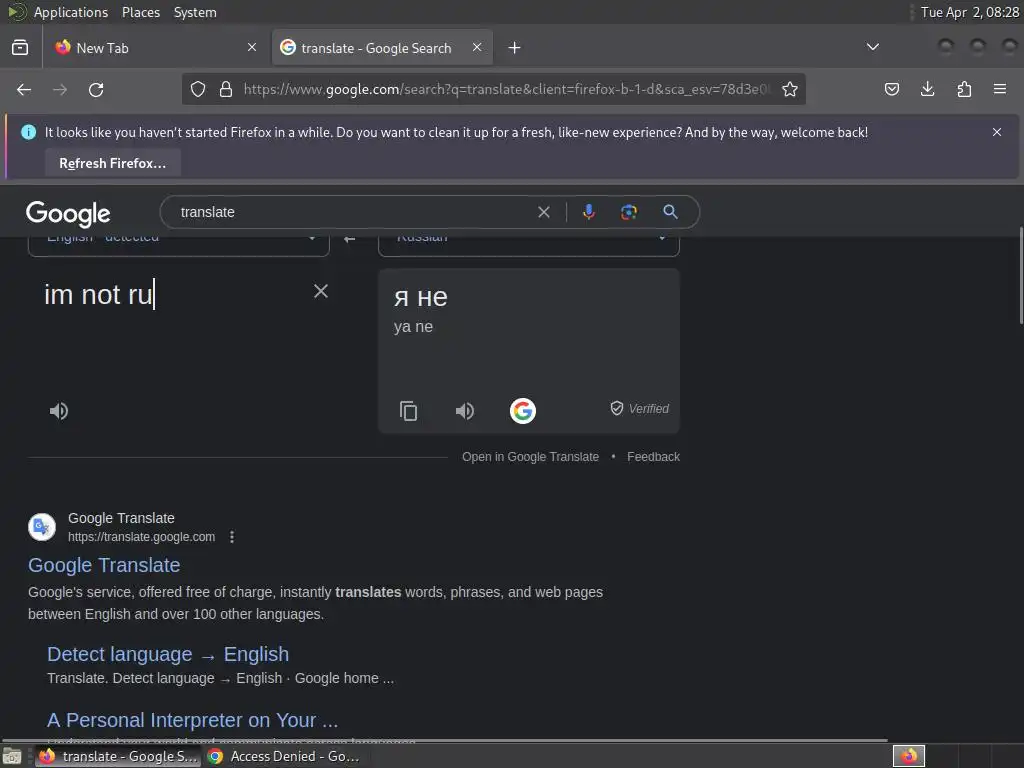
Task: Clear the translation source text
Action: tap(321, 291)
